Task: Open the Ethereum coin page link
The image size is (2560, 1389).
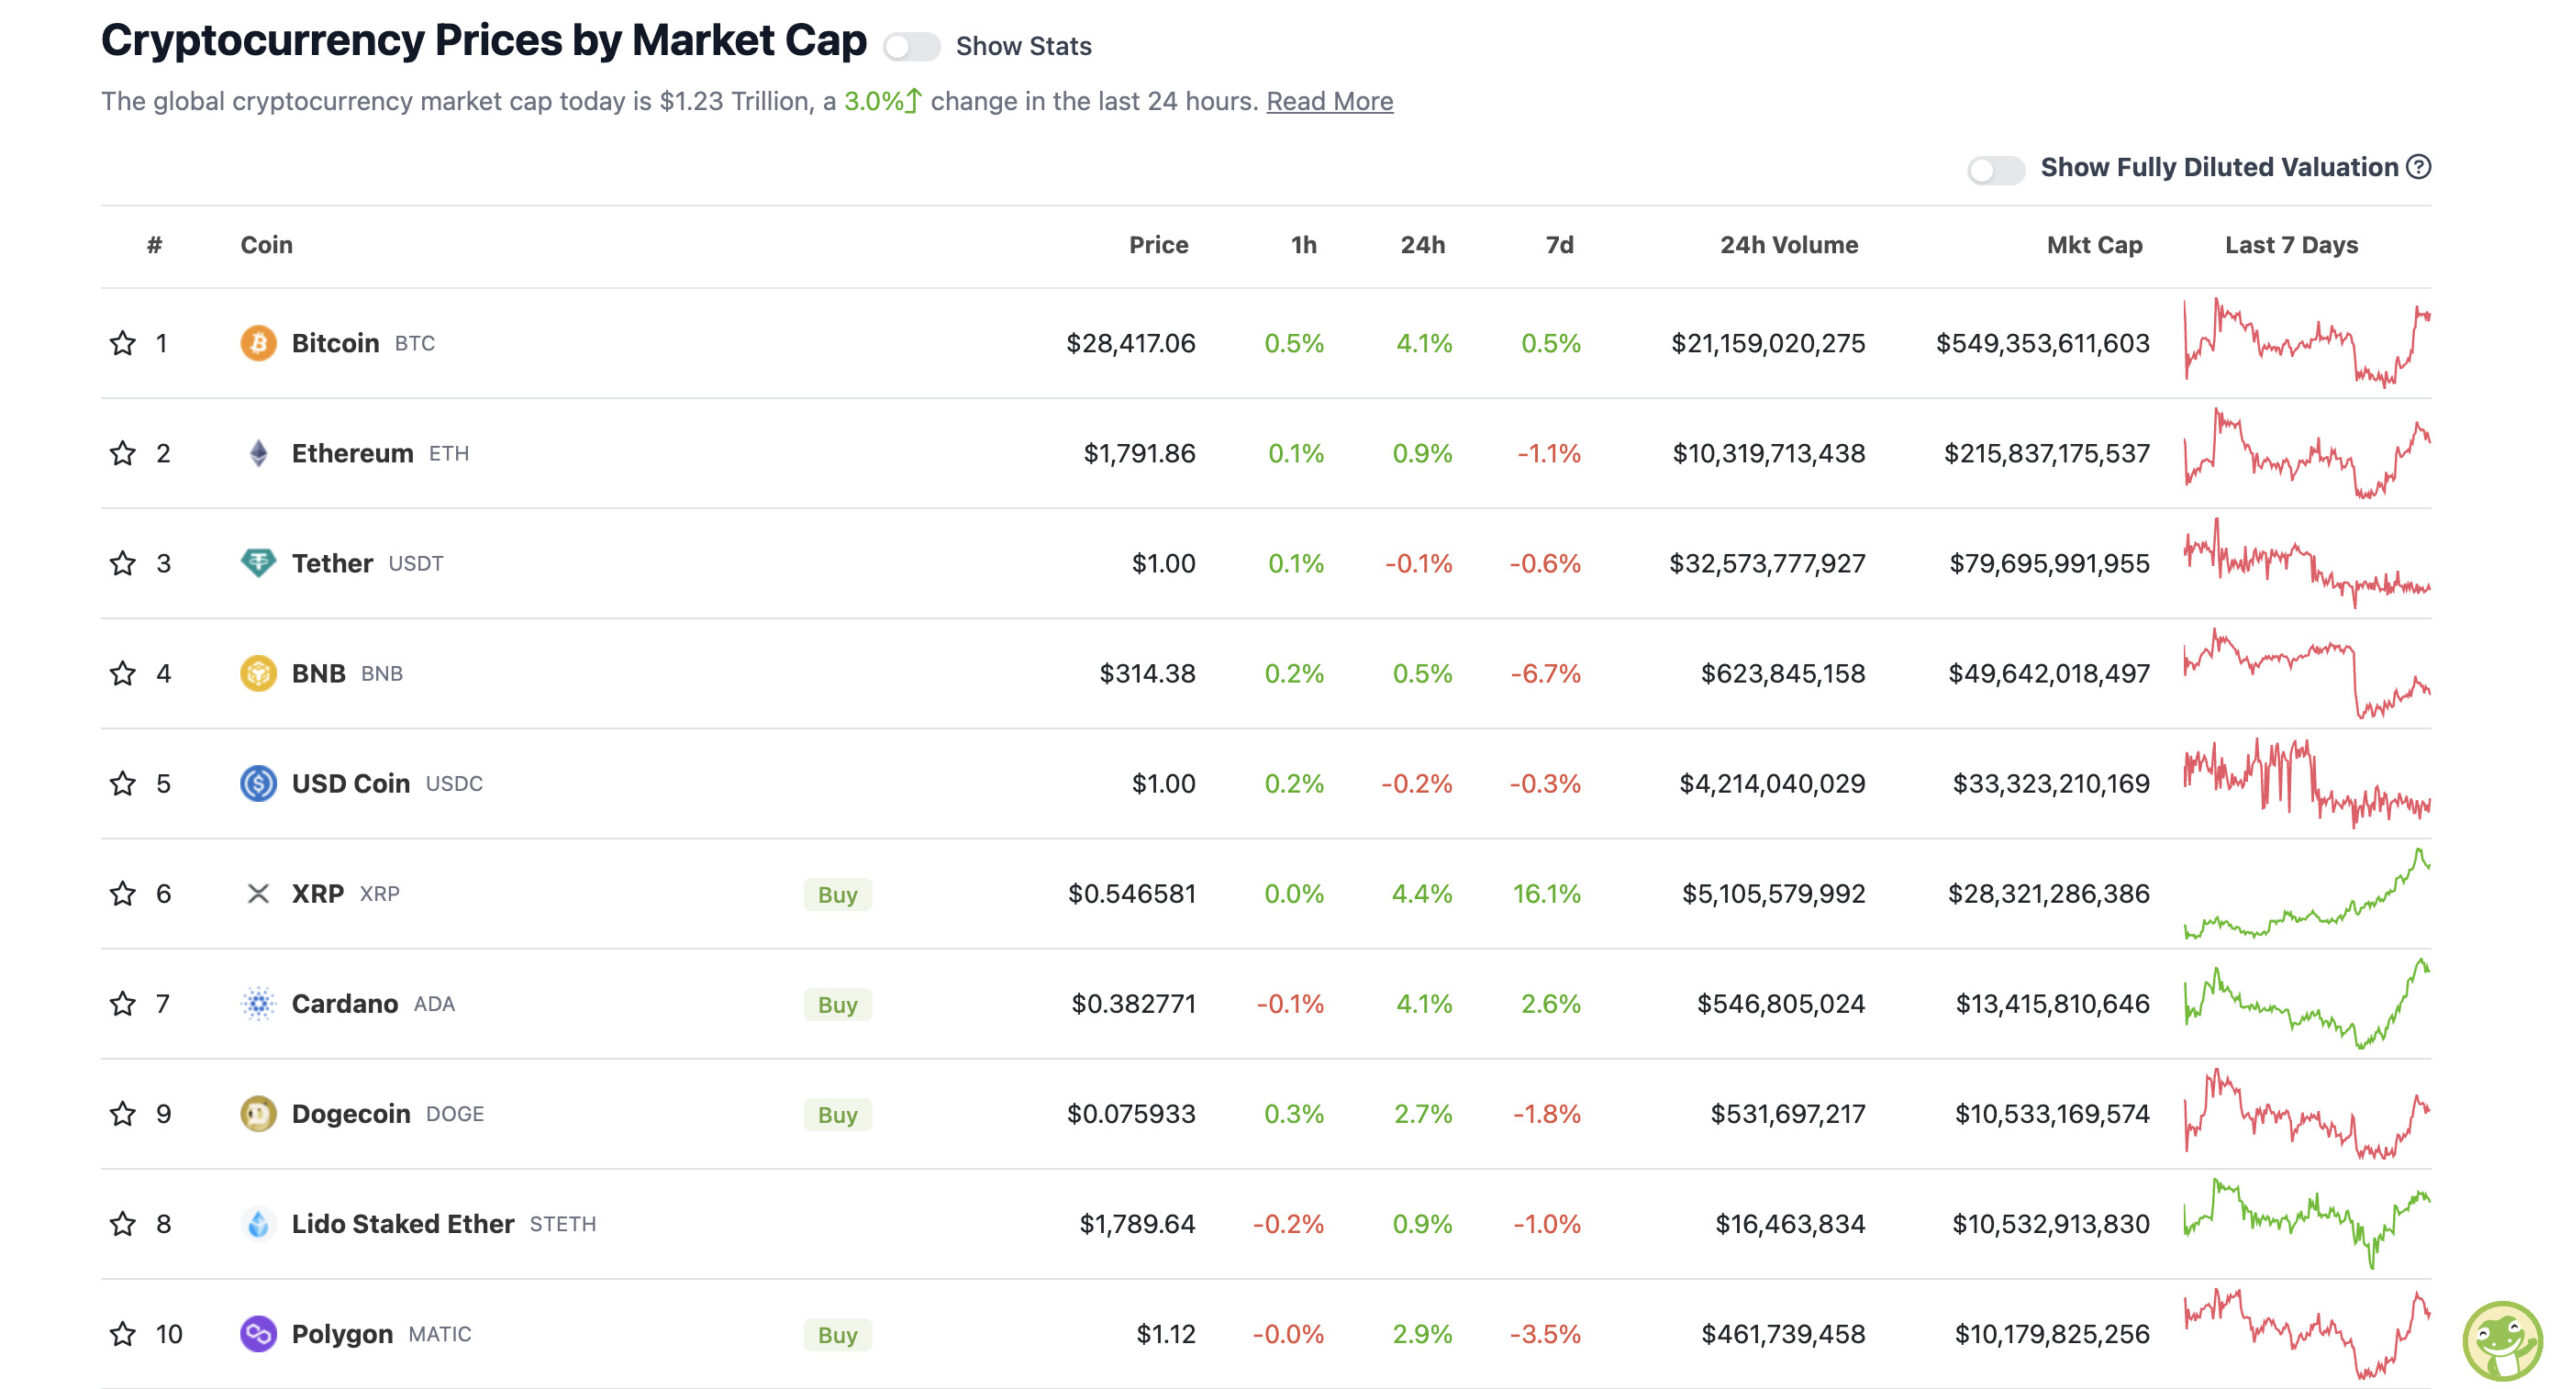Action: [352, 453]
